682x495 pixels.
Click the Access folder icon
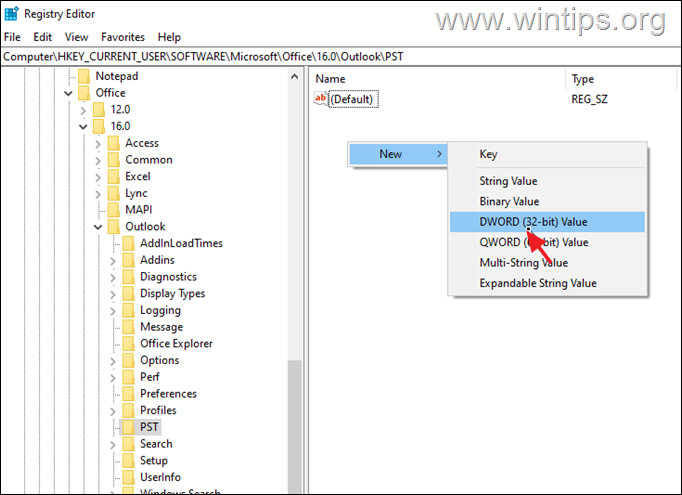click(114, 143)
